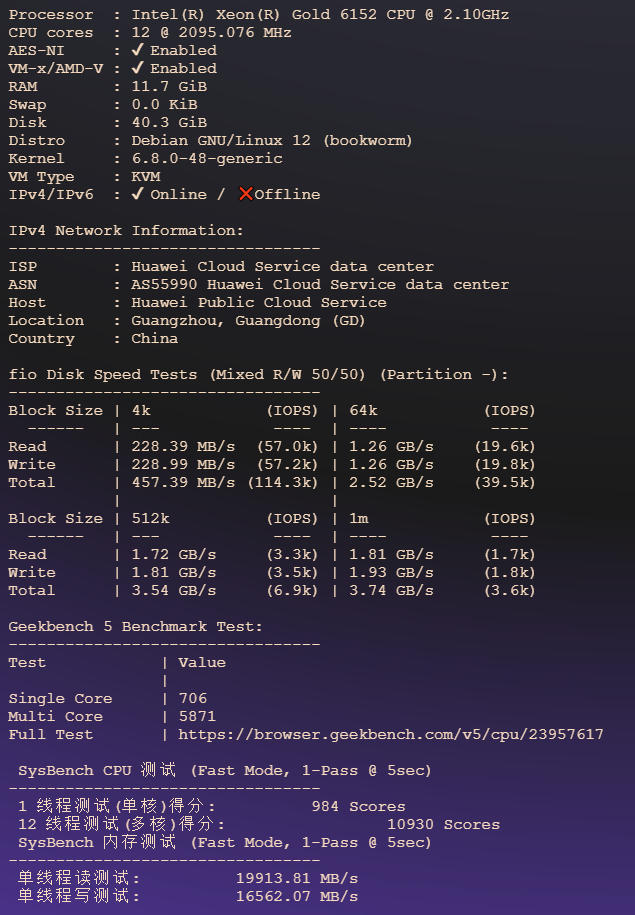
Task: Select the 64k total speed 2.52 GB/s
Action: 391,482
